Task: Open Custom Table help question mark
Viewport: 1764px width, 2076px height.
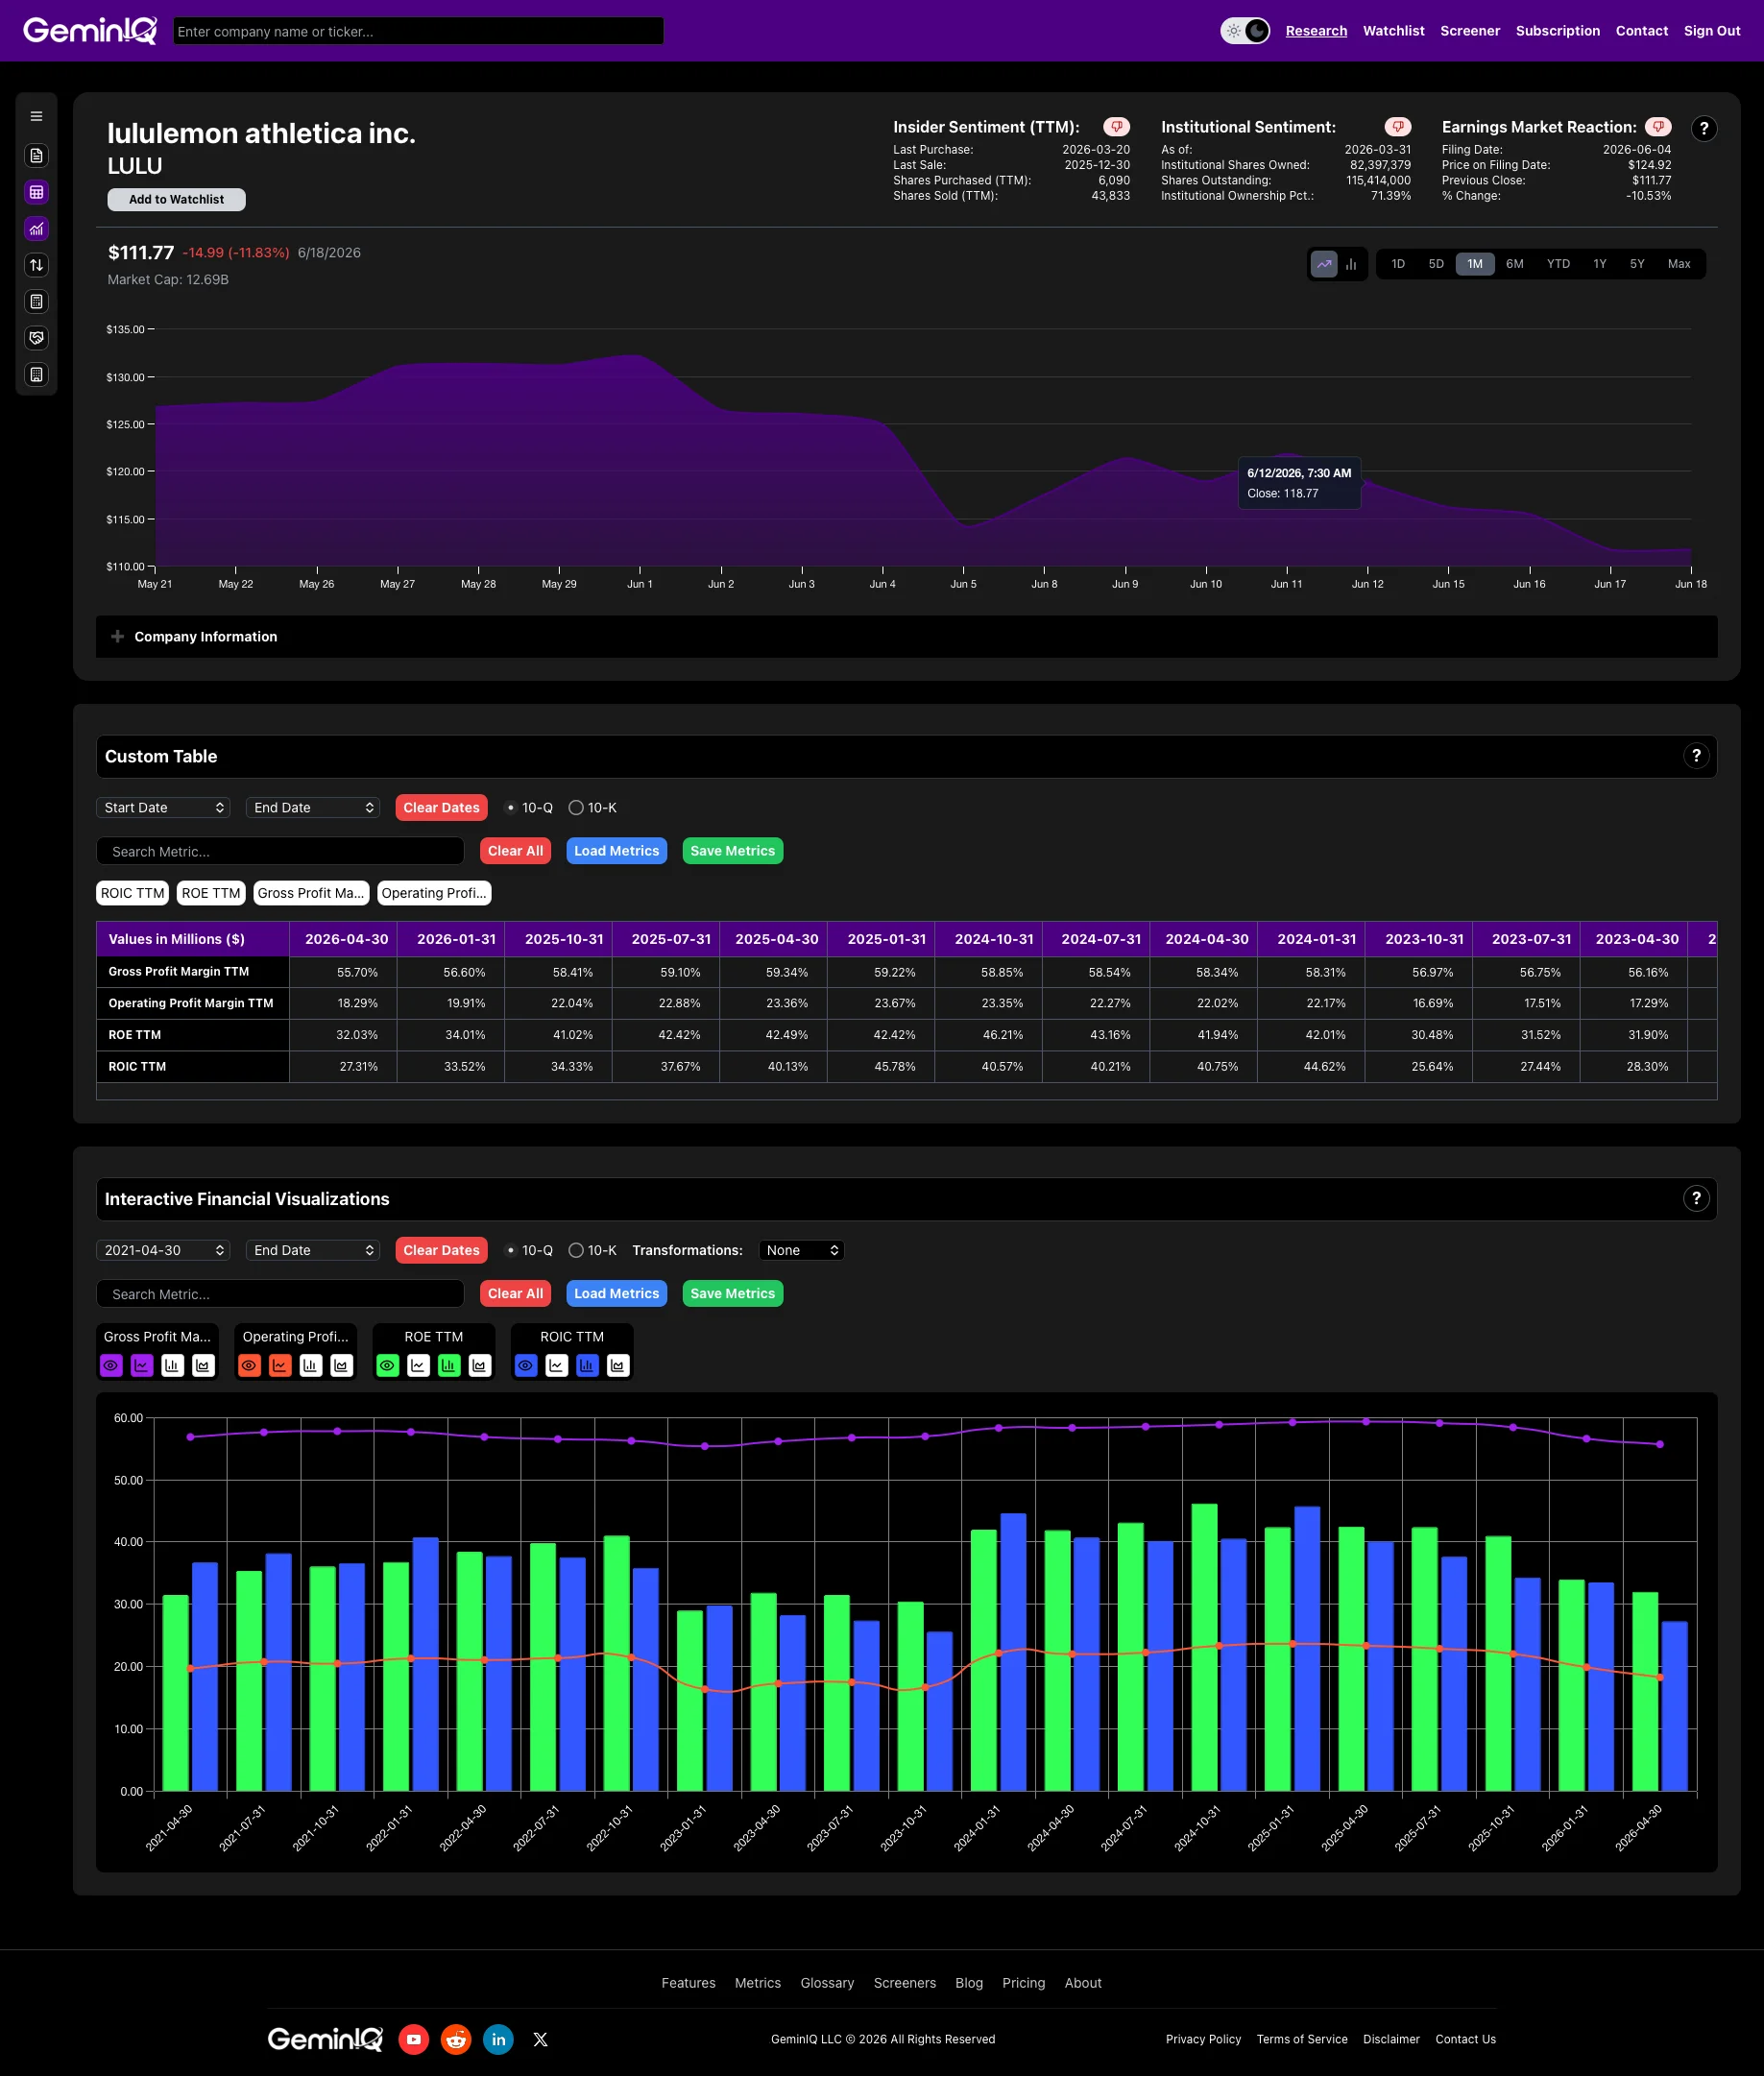Action: 1696,756
